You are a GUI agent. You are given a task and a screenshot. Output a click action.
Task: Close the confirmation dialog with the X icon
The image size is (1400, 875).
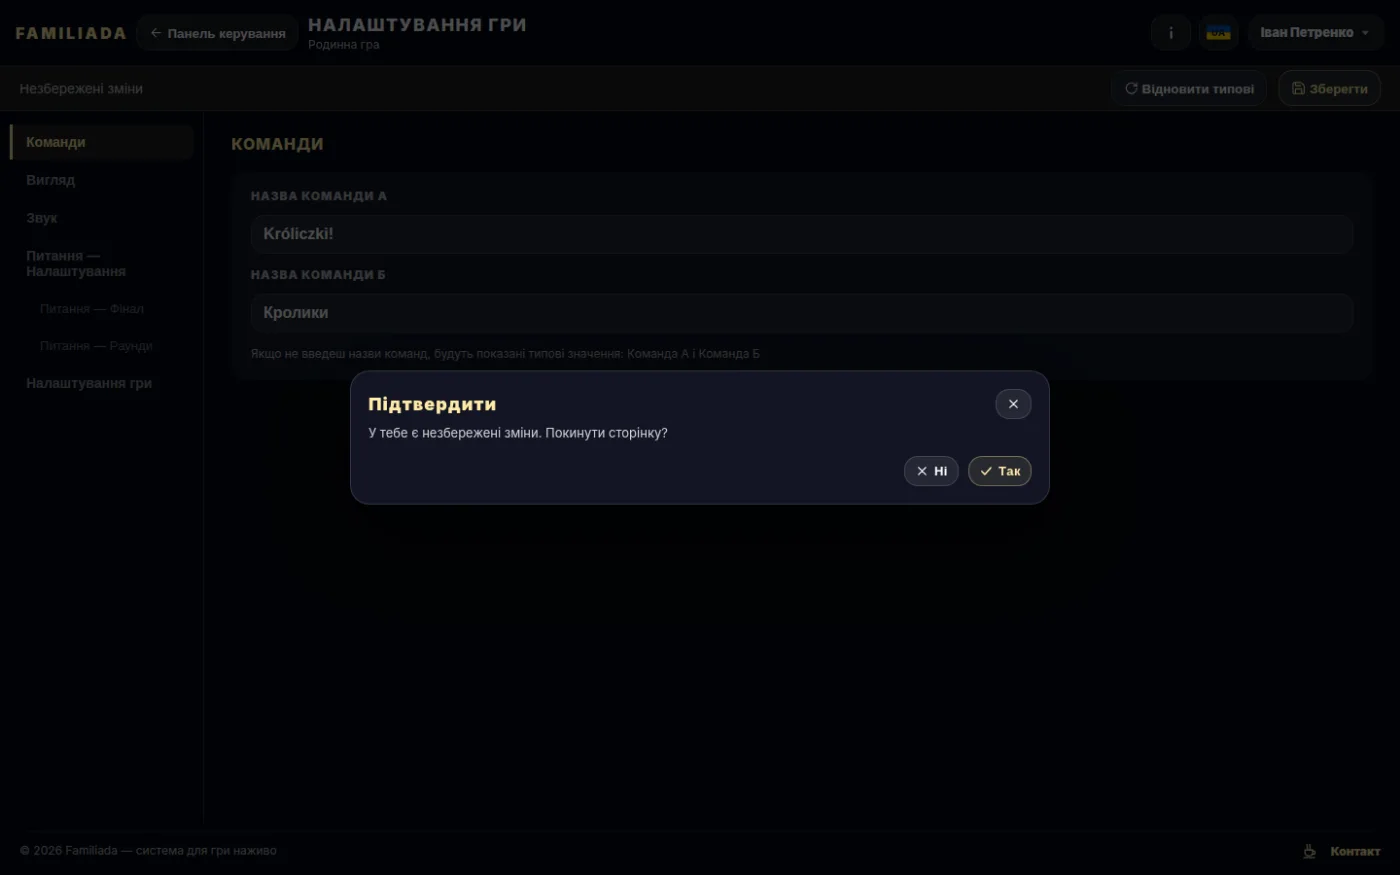[1013, 404]
